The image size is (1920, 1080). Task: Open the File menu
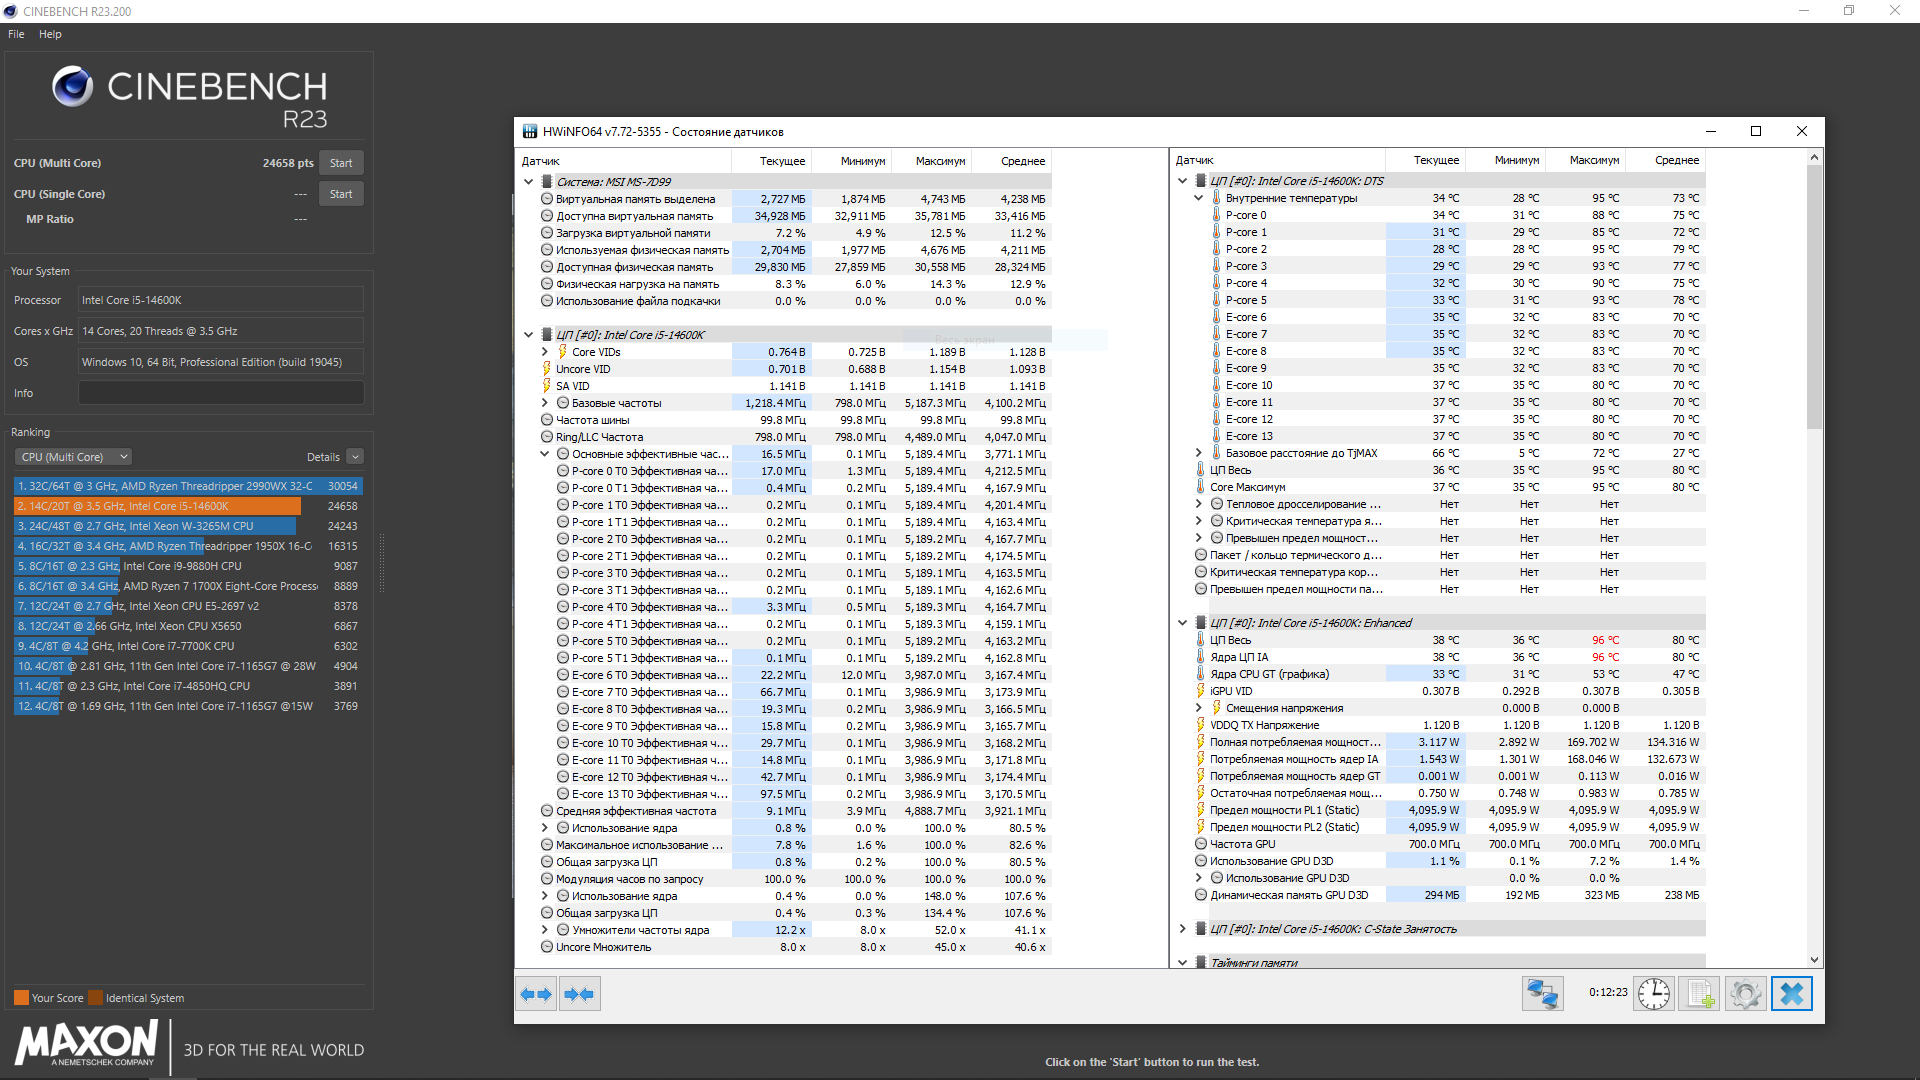16,34
